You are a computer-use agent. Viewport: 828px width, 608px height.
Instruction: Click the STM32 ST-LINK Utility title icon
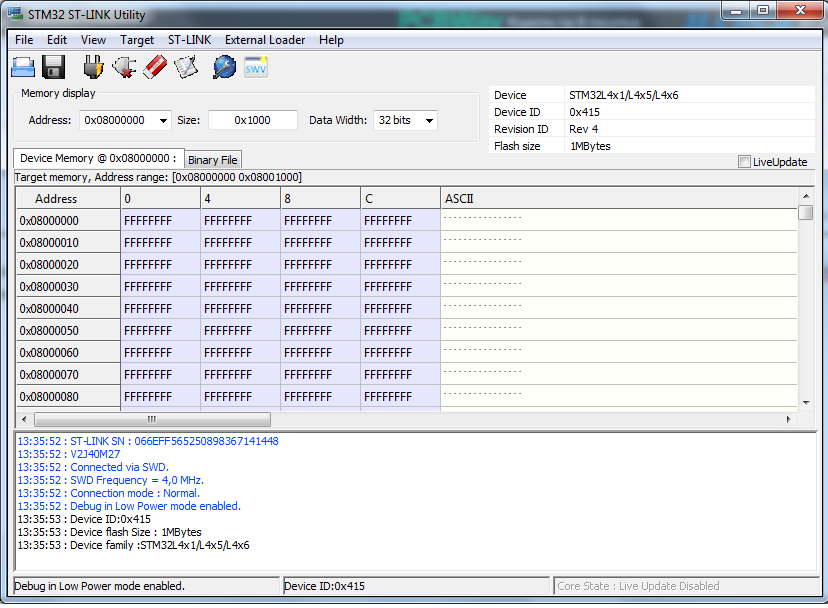(15, 14)
